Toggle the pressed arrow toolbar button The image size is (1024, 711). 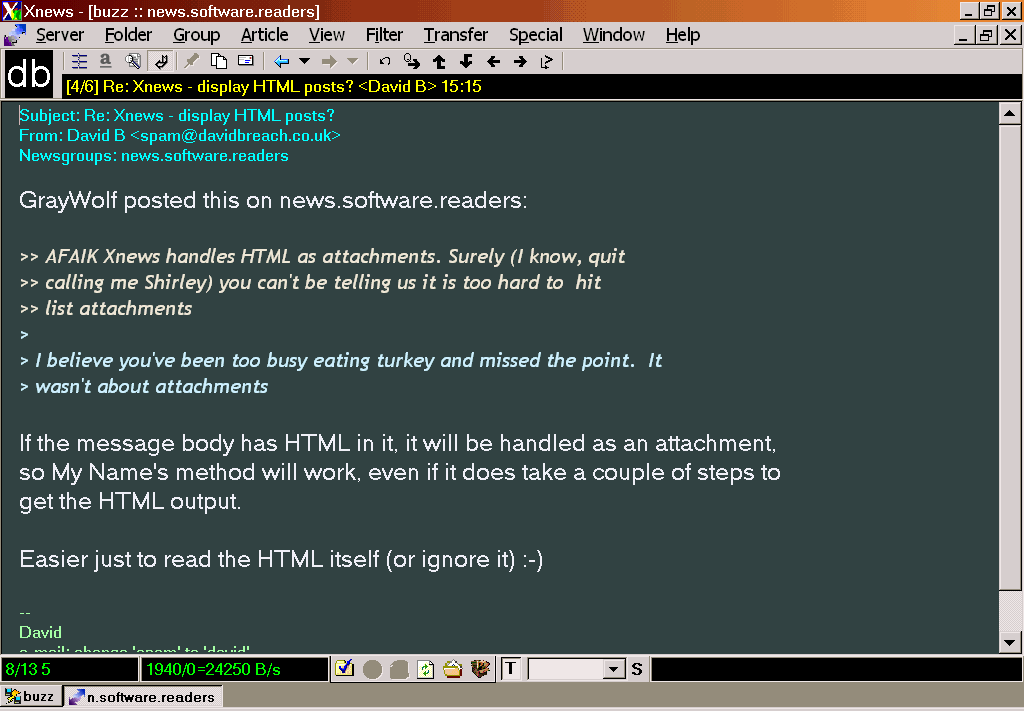[x=160, y=61]
